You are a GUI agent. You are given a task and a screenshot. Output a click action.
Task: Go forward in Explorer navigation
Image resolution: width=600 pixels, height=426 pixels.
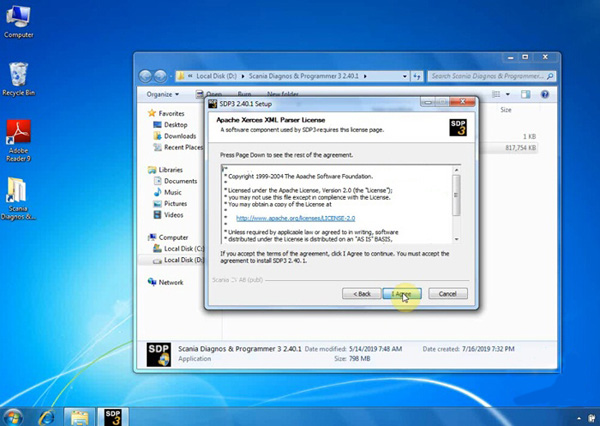click(160, 76)
